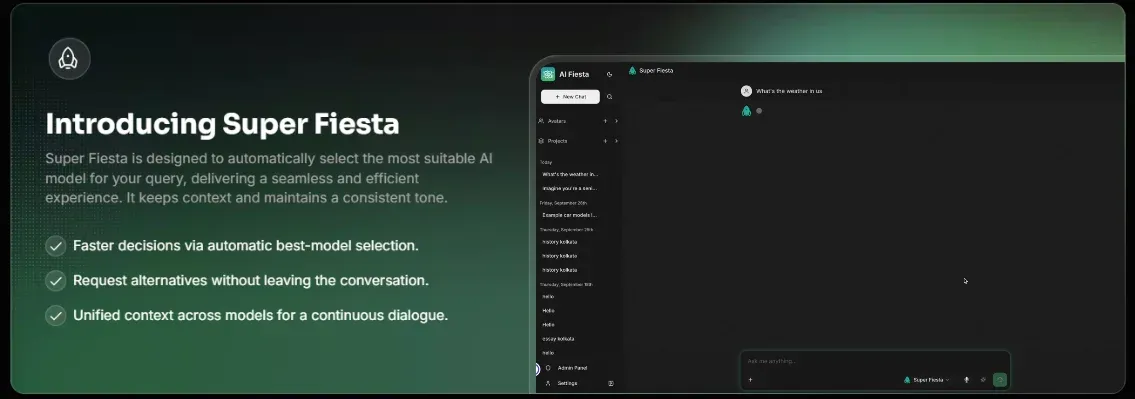Screen dimensions: 1135x399
Task: Add a new project with plus icon
Action: (x=605, y=141)
